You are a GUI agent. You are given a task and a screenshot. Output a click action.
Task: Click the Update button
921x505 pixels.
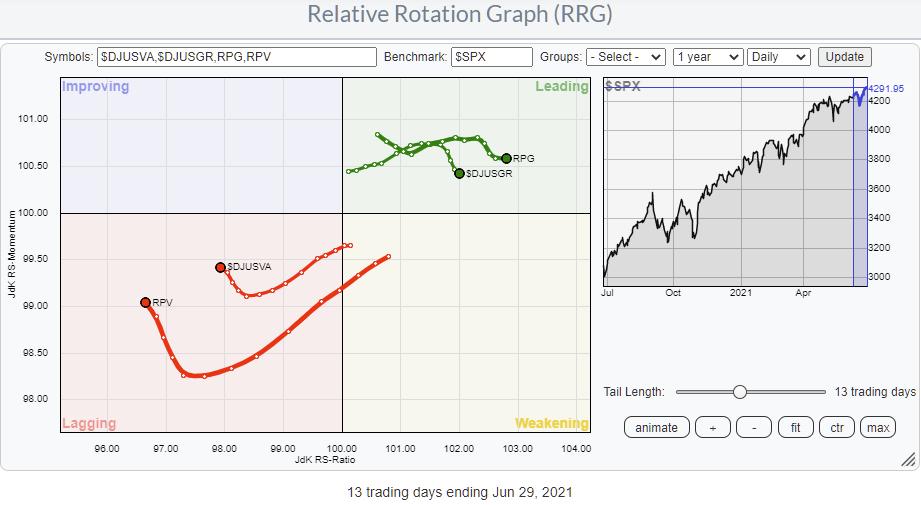[x=844, y=57]
